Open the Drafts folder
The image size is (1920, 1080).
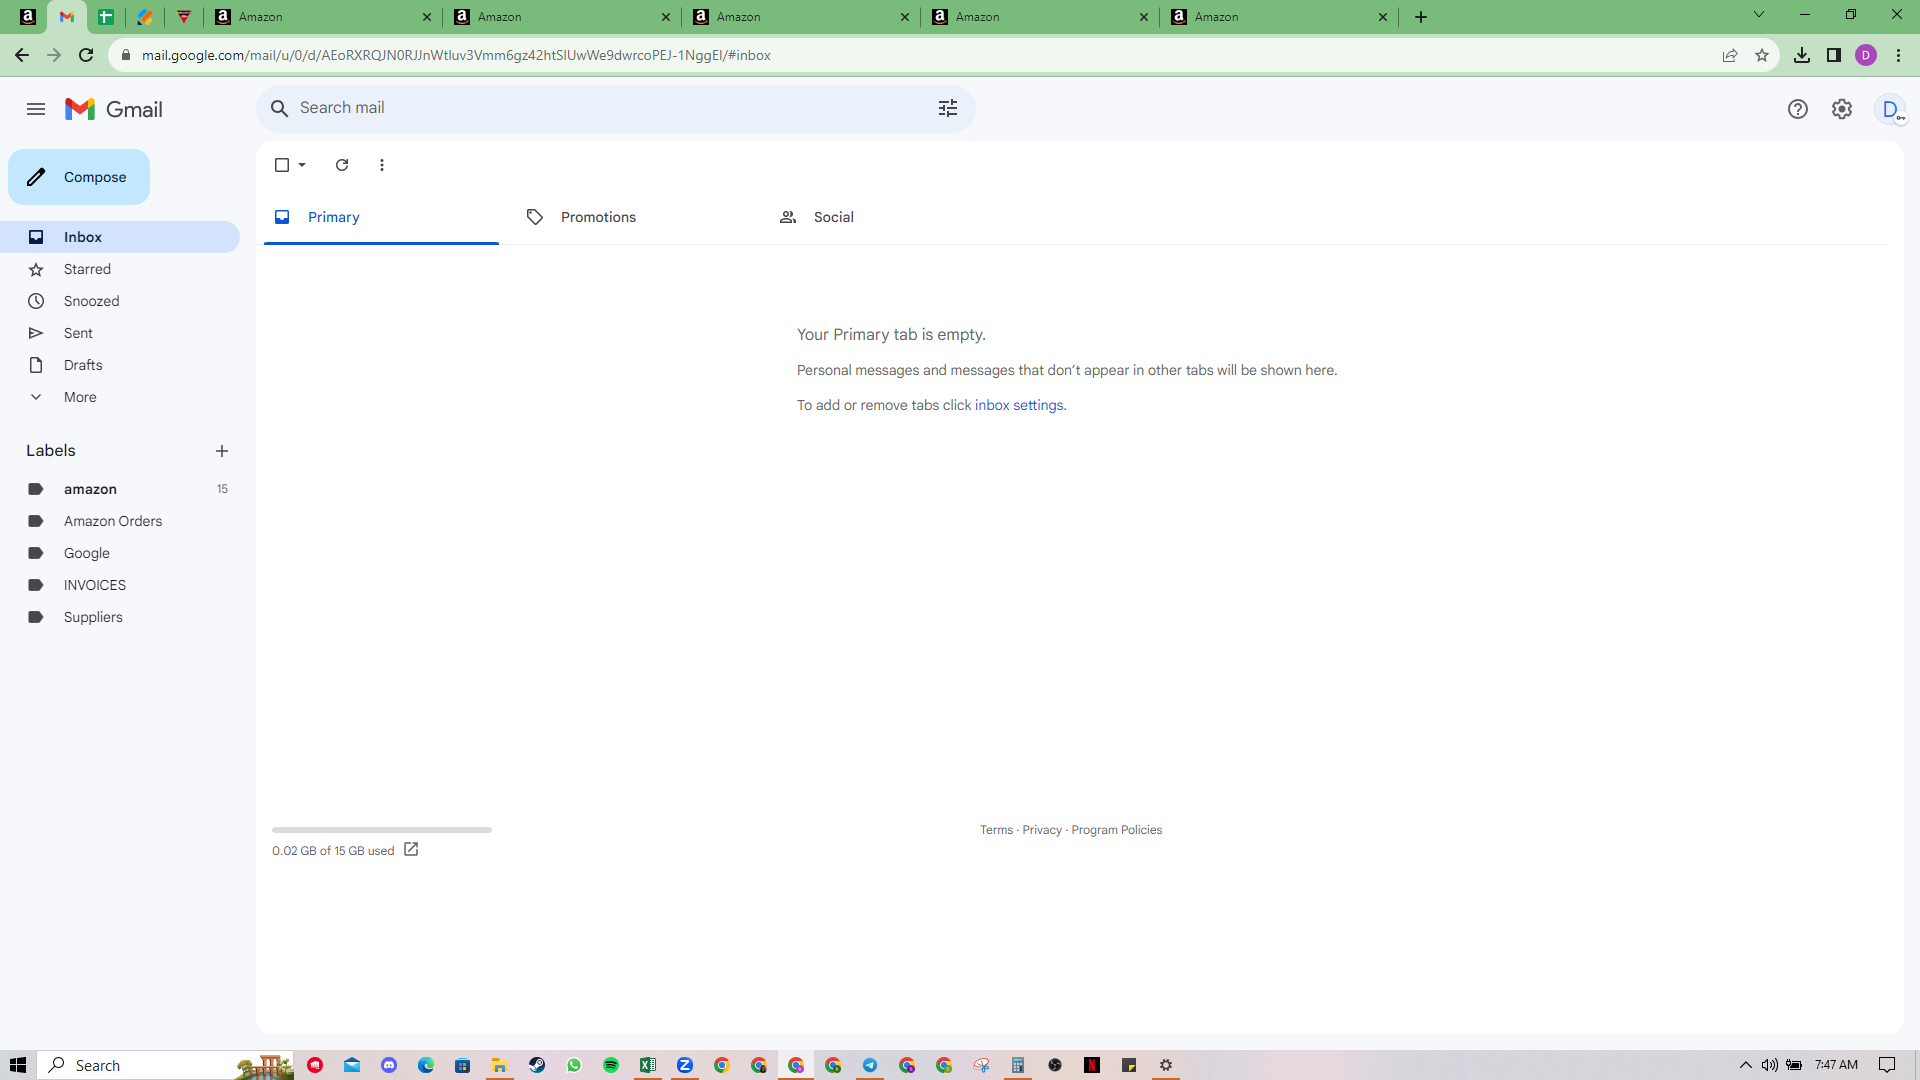click(120, 365)
